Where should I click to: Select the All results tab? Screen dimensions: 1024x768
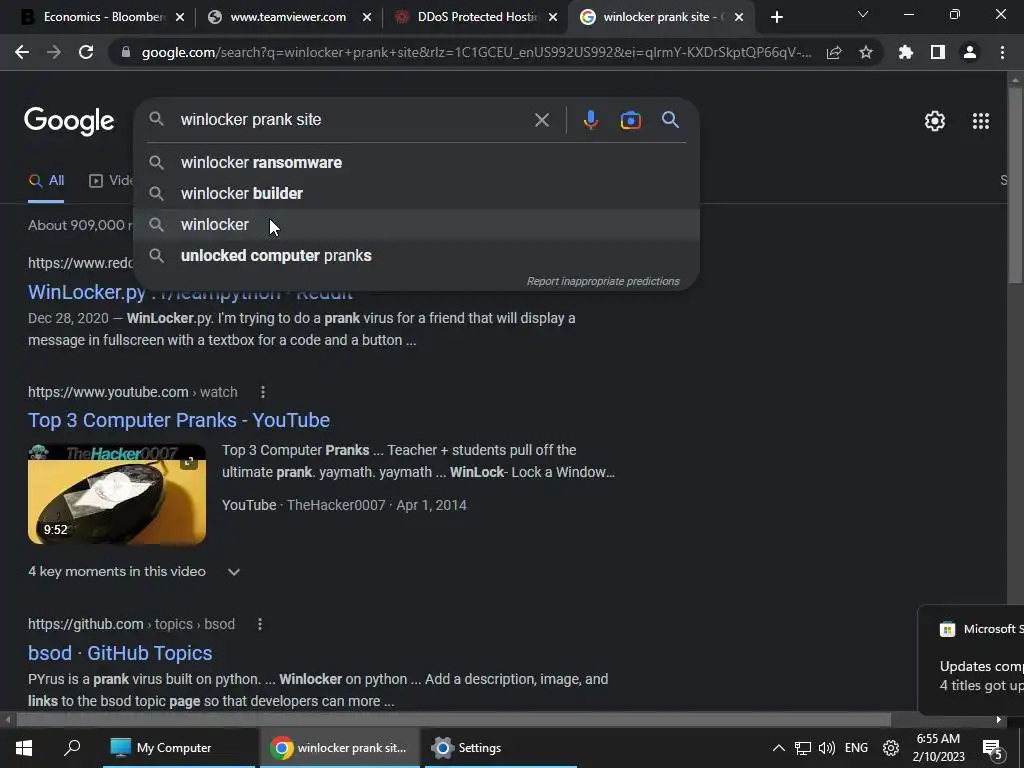click(46, 181)
